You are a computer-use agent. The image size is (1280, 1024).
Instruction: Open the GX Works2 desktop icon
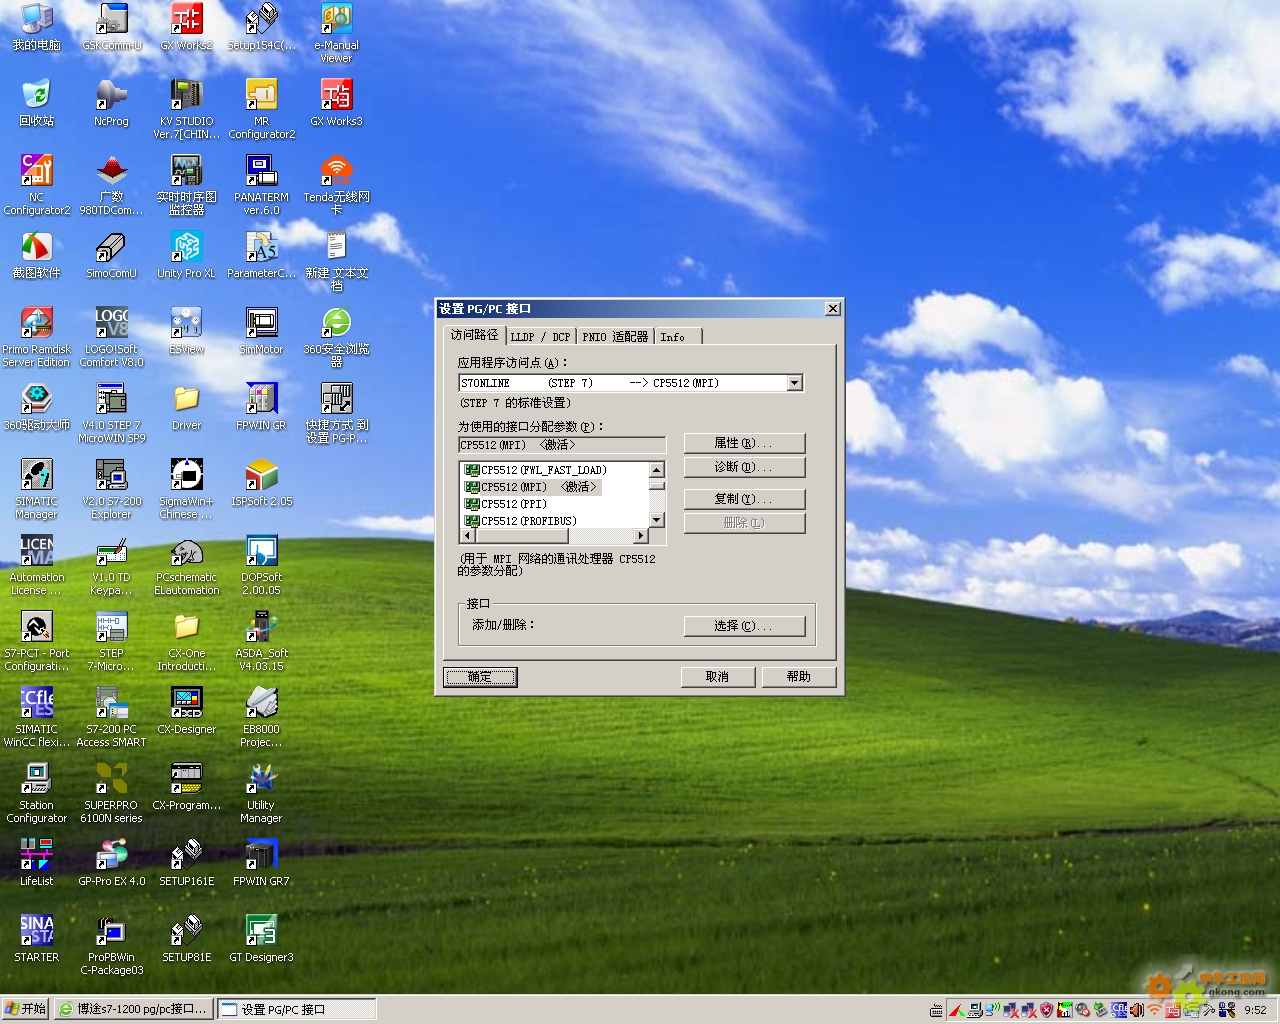point(187,27)
